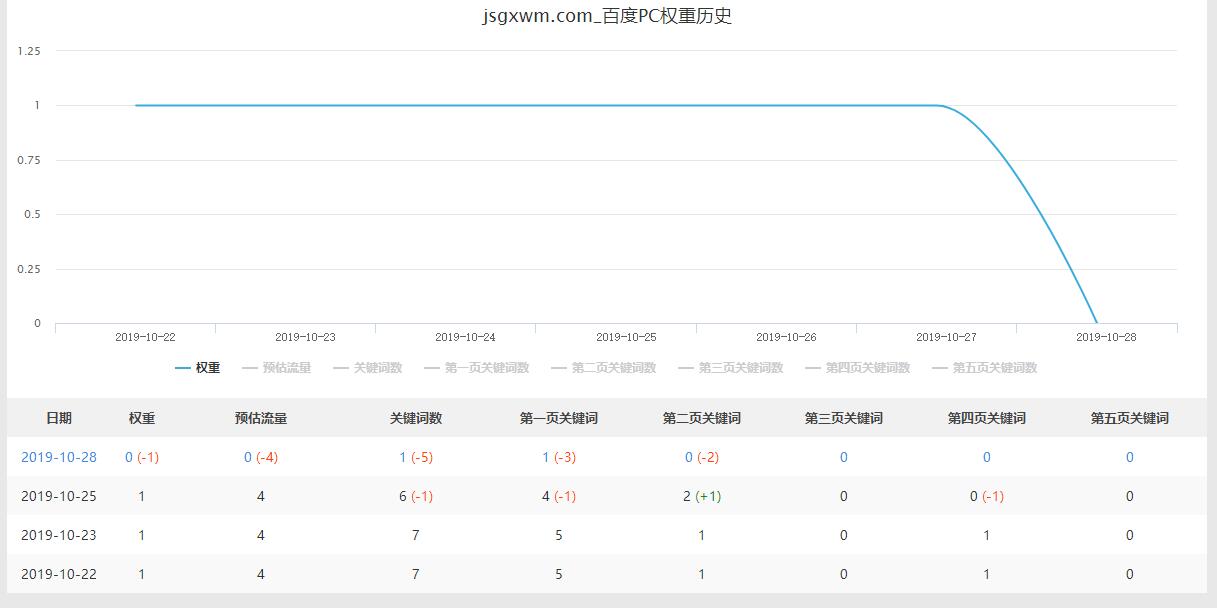Click the 权重 table column header

coord(142,418)
